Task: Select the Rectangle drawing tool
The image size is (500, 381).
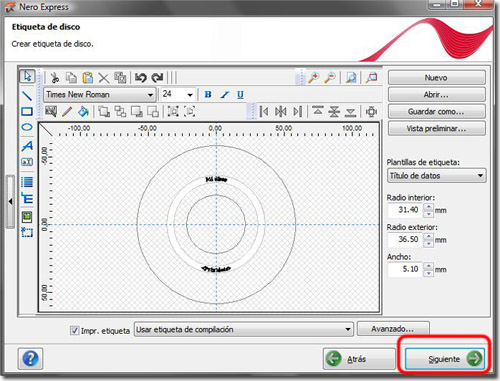Action: [x=27, y=111]
